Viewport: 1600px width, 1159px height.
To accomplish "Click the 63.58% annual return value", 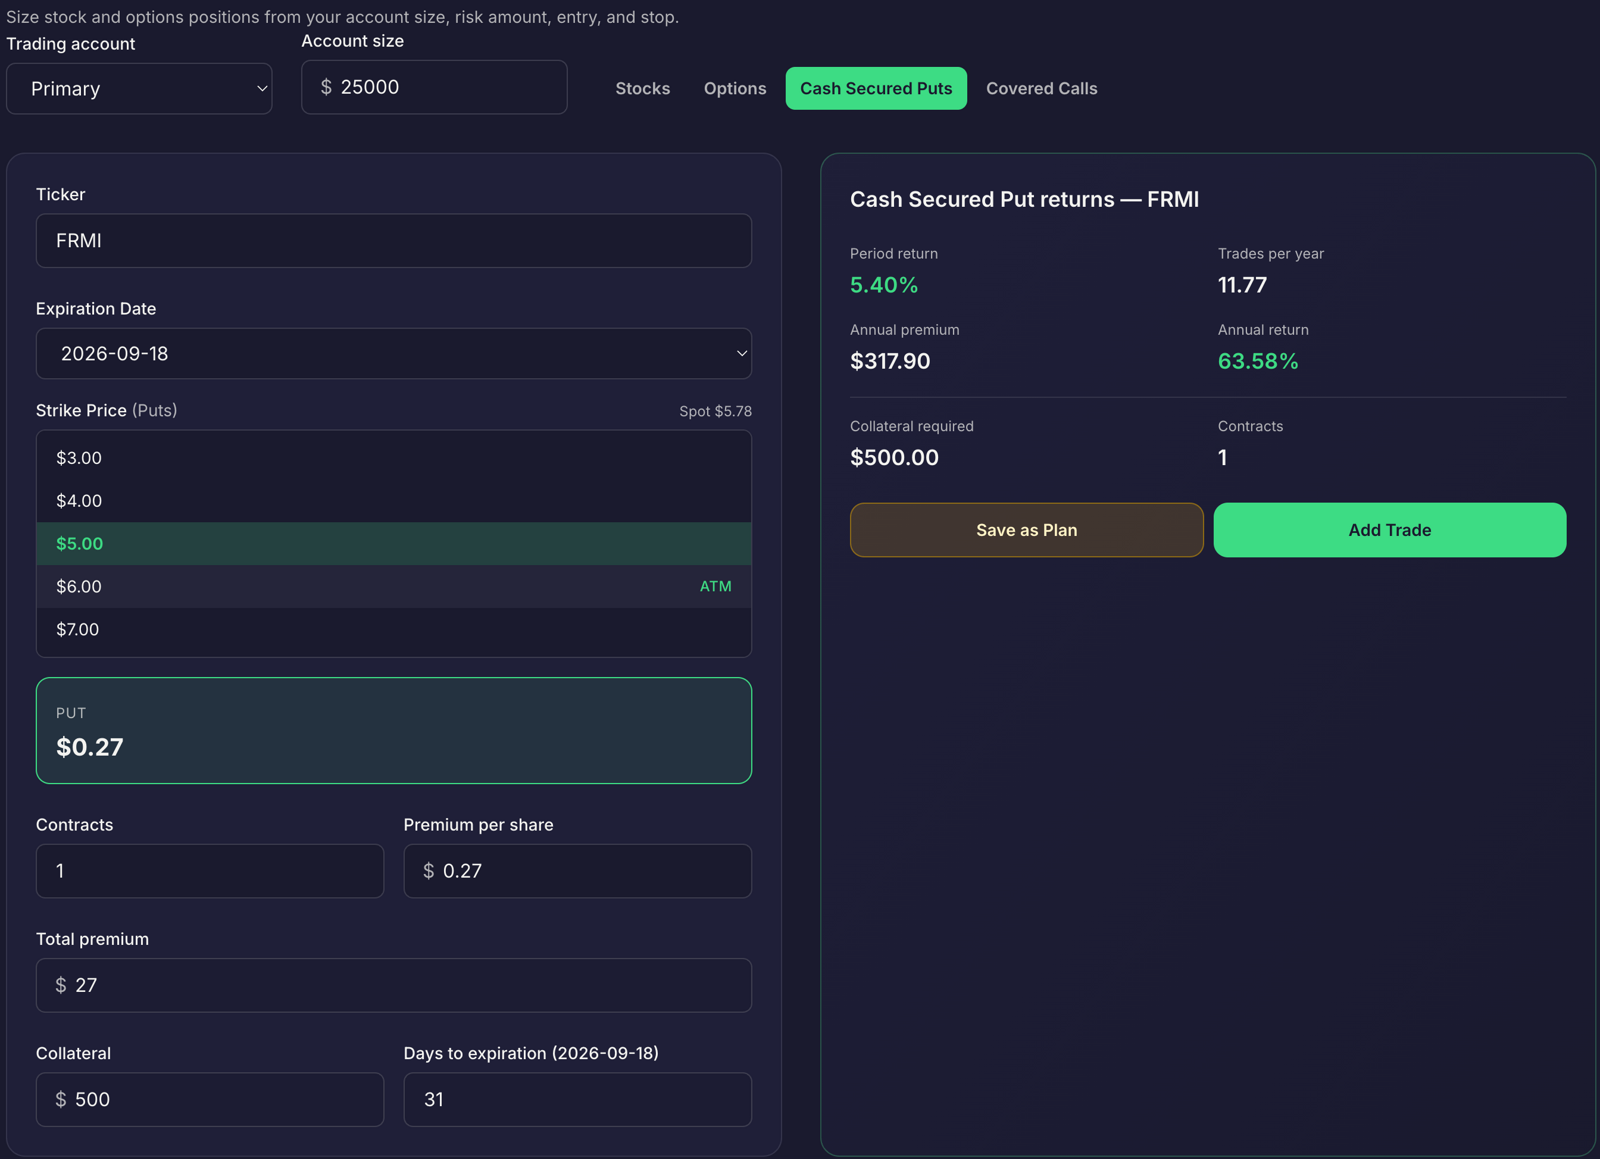I will click(1258, 361).
